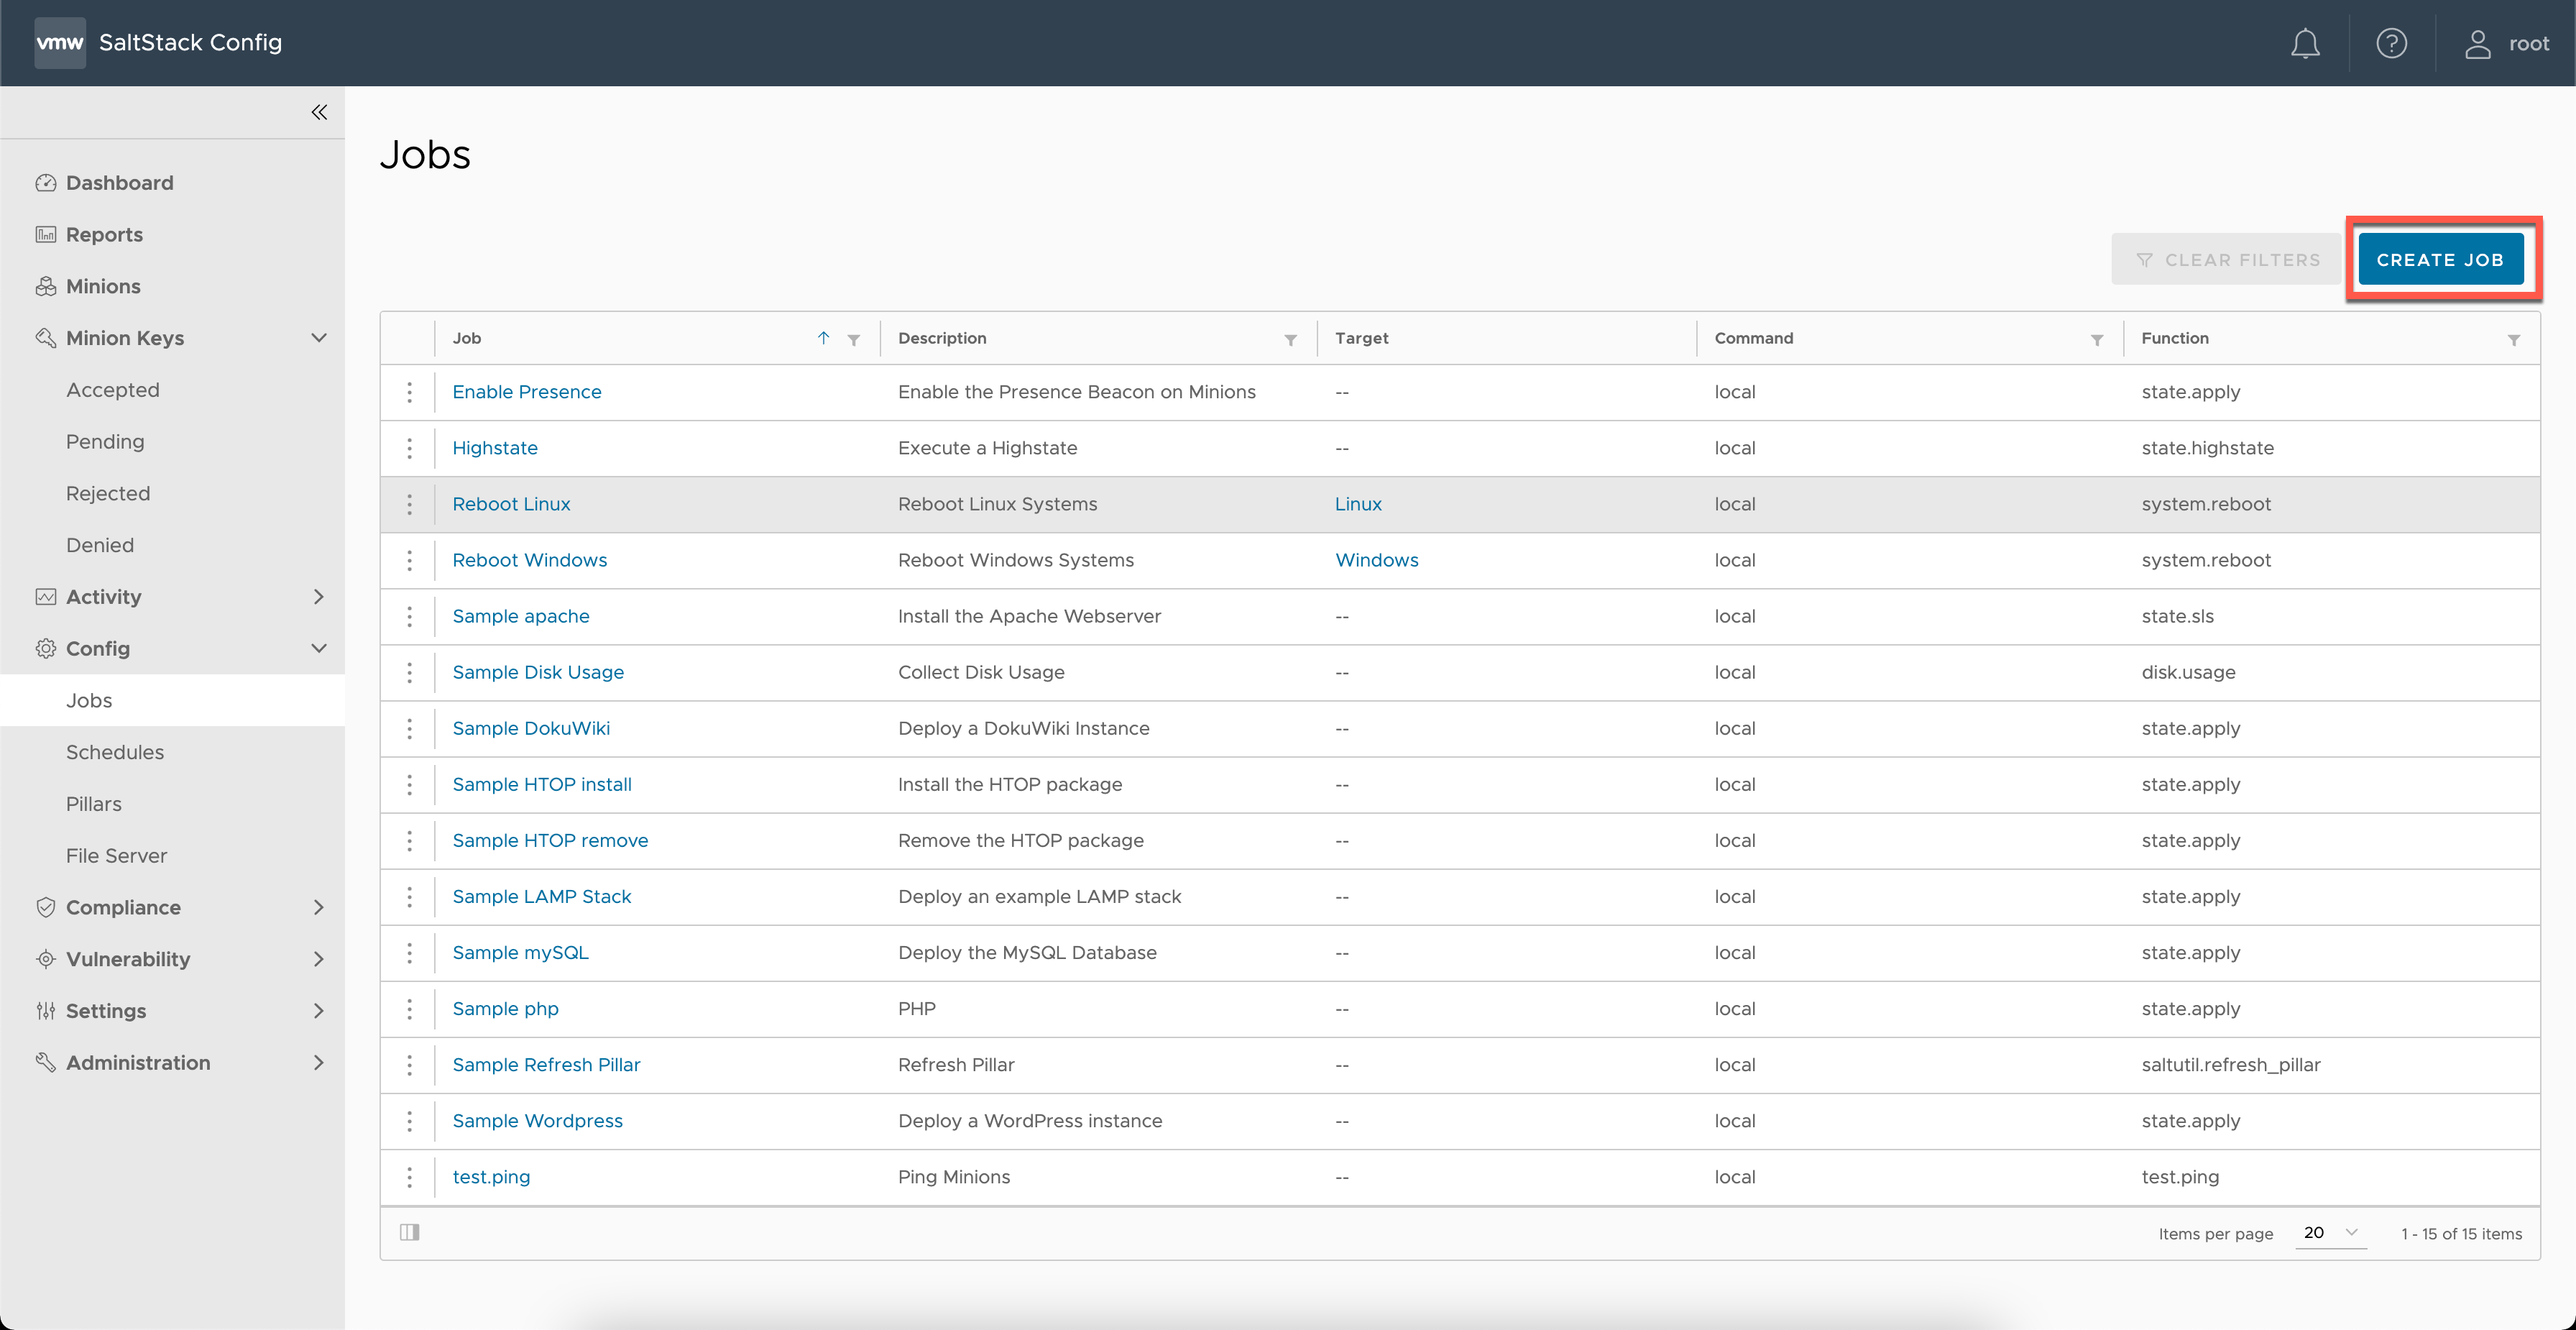Open the Highstate job
Viewport: 2576px width, 1330px height.
click(495, 447)
